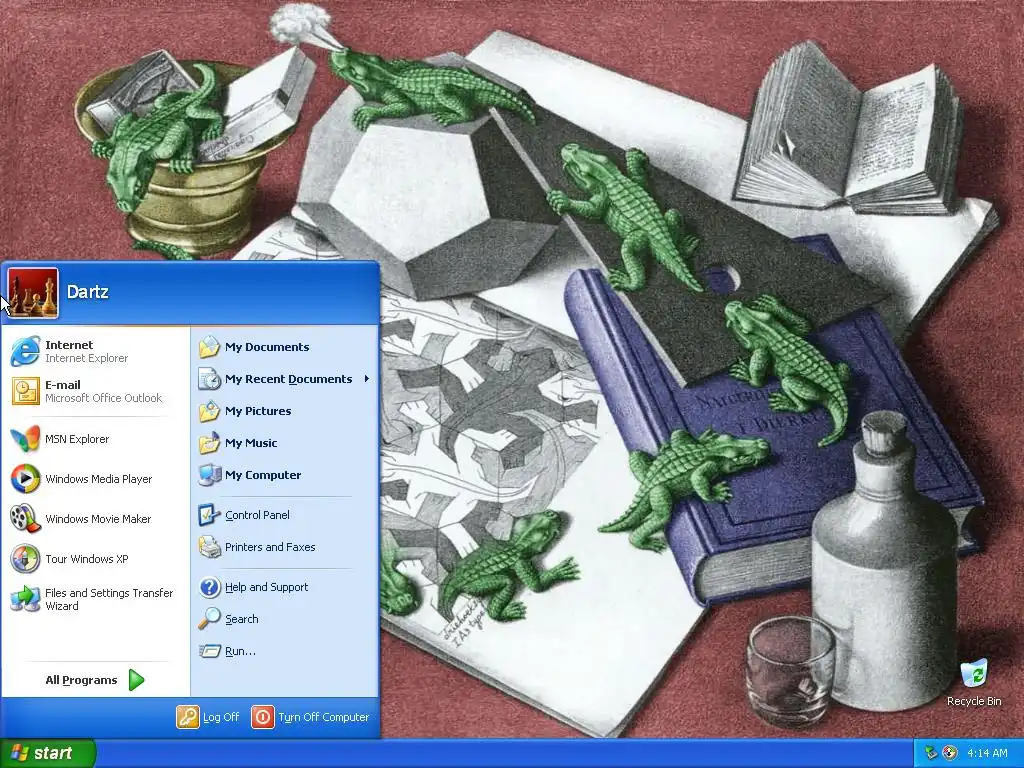Click the Dartz user name
1024x768 pixels.
[88, 291]
